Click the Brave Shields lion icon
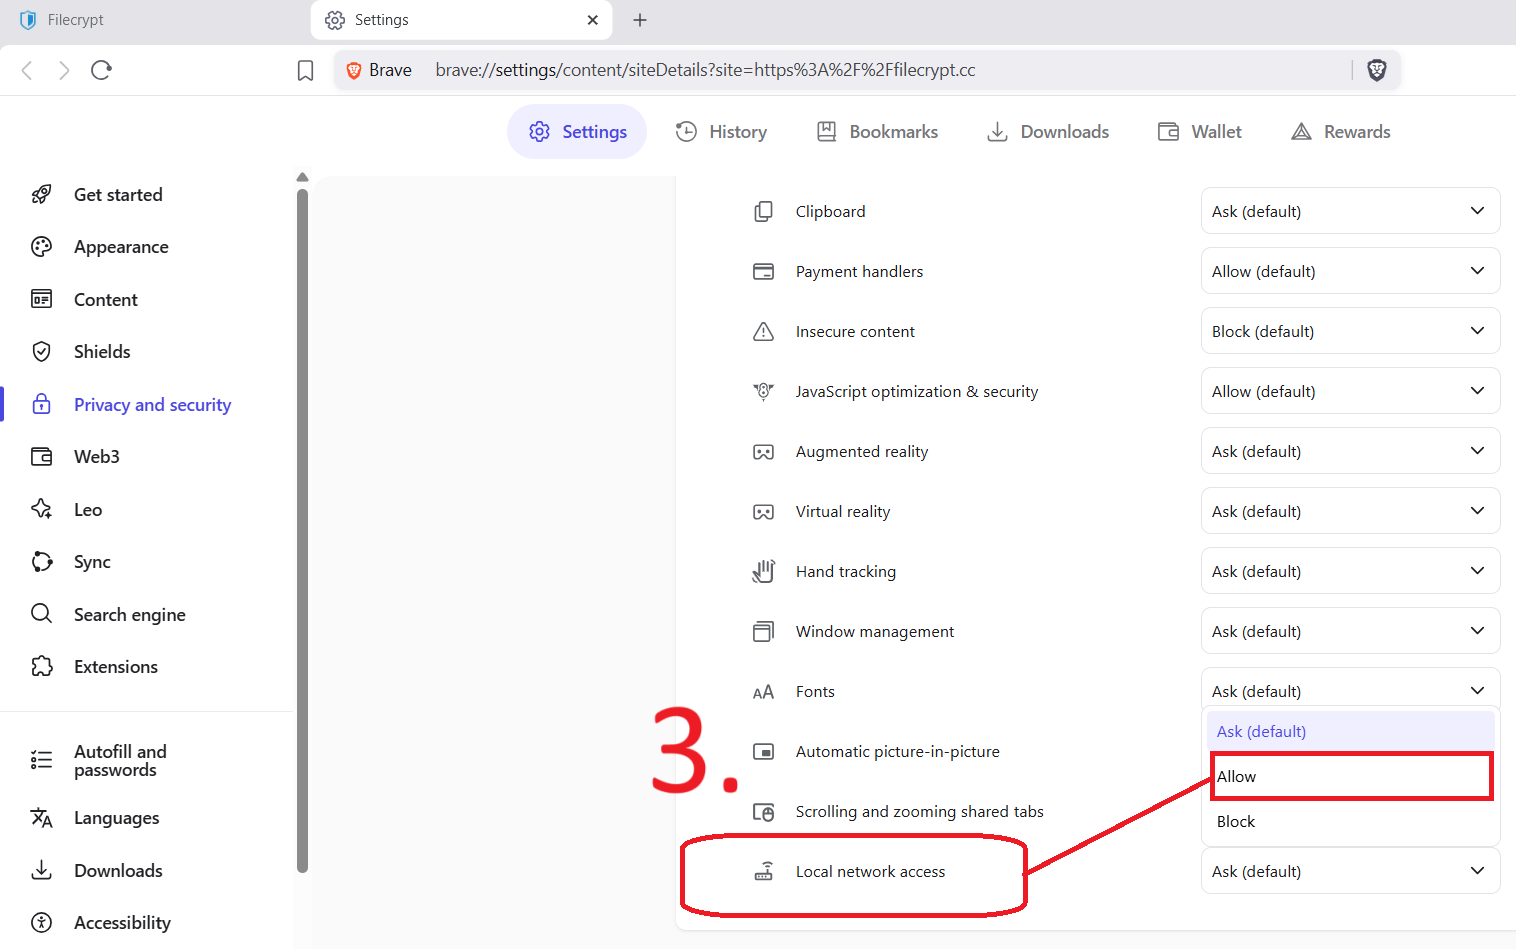The image size is (1516, 949). tap(1376, 70)
